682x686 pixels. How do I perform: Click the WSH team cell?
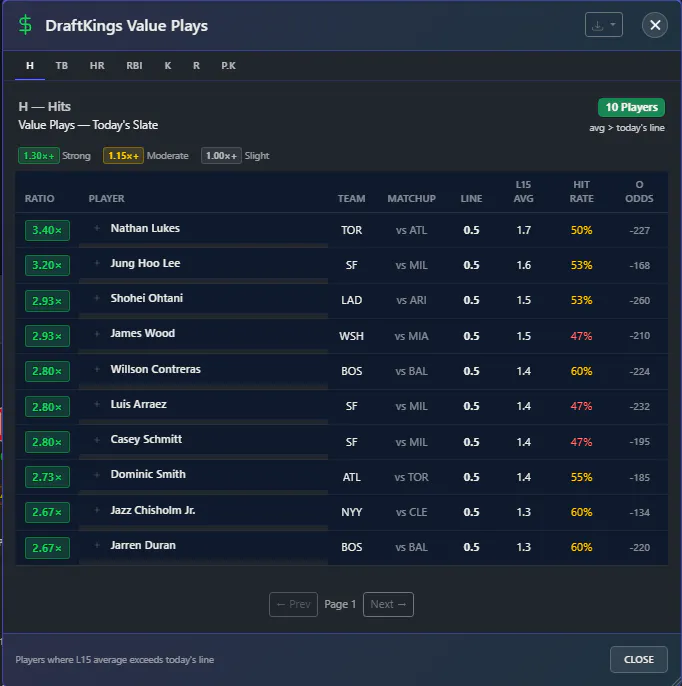click(x=351, y=336)
